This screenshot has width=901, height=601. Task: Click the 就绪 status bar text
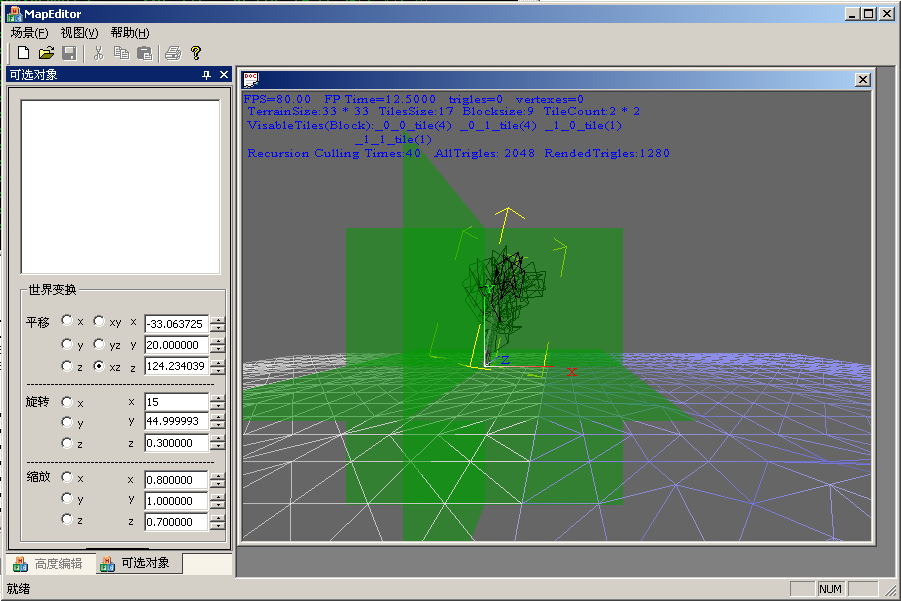click(18, 589)
